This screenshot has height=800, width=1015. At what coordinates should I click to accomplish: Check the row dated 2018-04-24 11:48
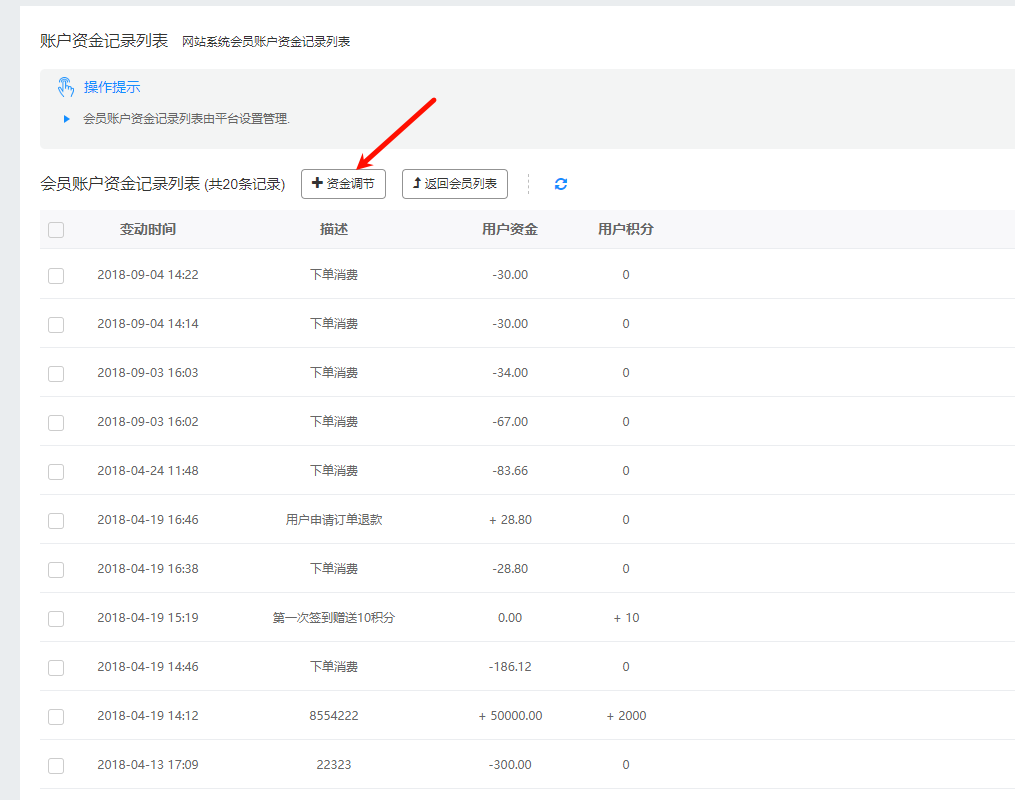coord(56,471)
